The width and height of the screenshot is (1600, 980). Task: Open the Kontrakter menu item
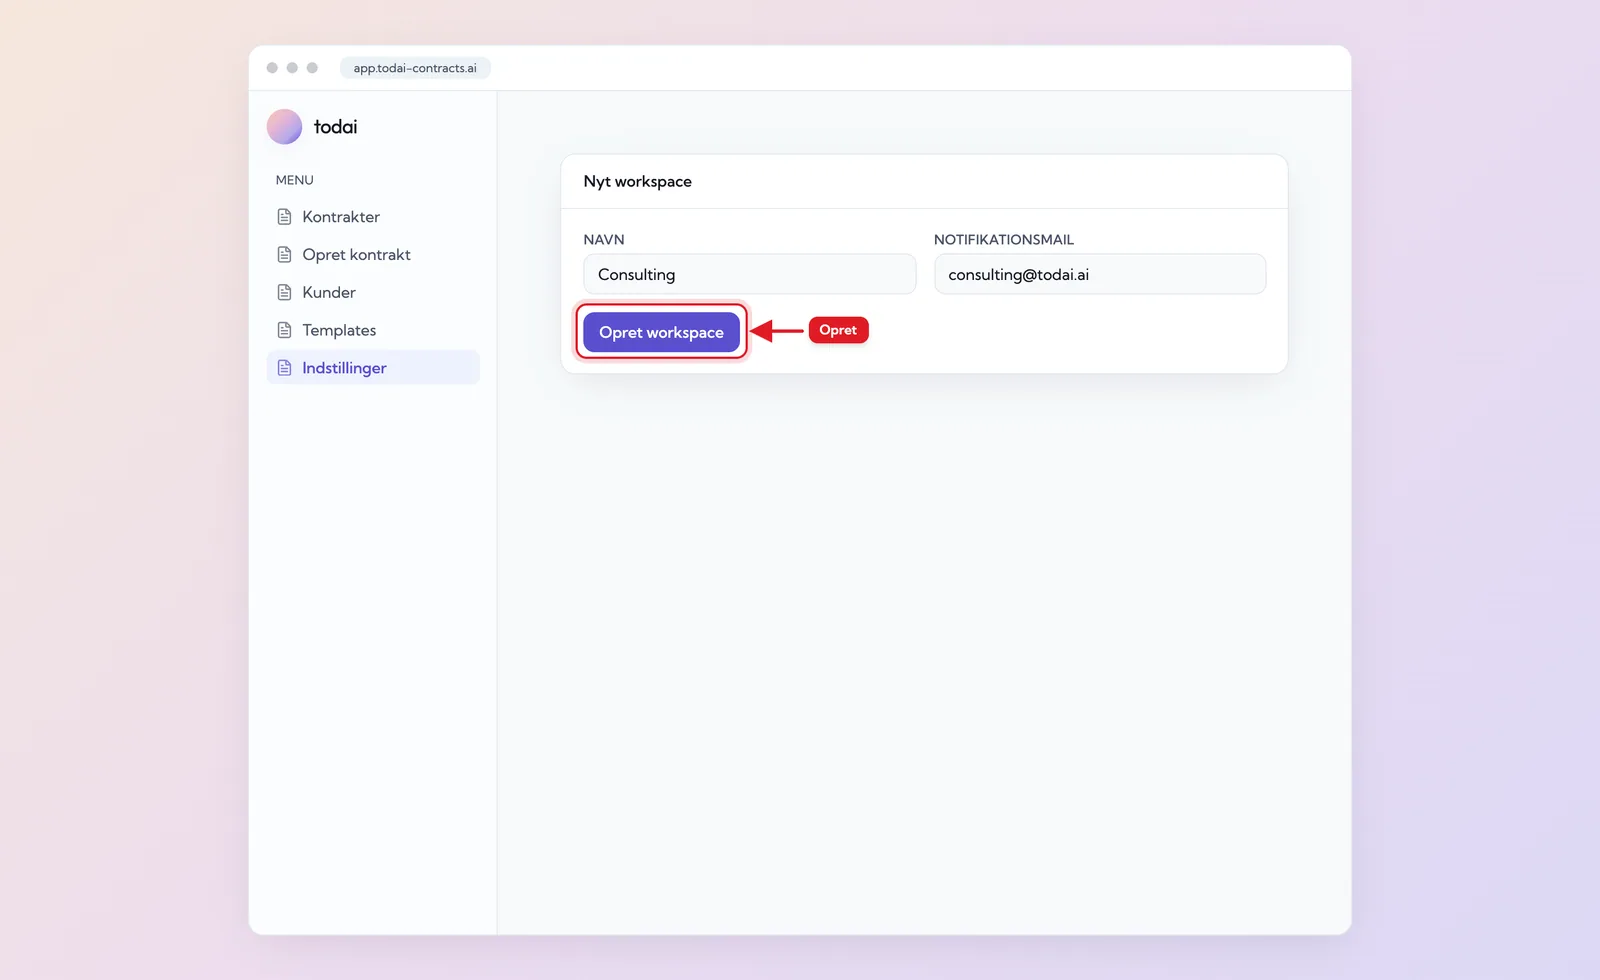tap(373, 217)
